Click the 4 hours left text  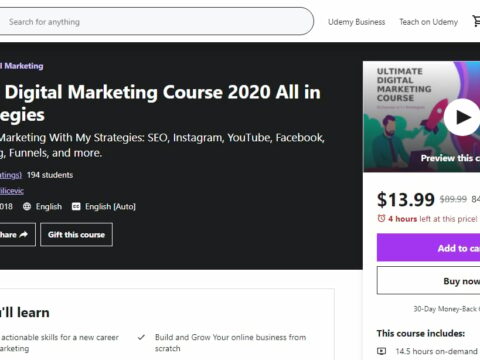[x=433, y=219]
